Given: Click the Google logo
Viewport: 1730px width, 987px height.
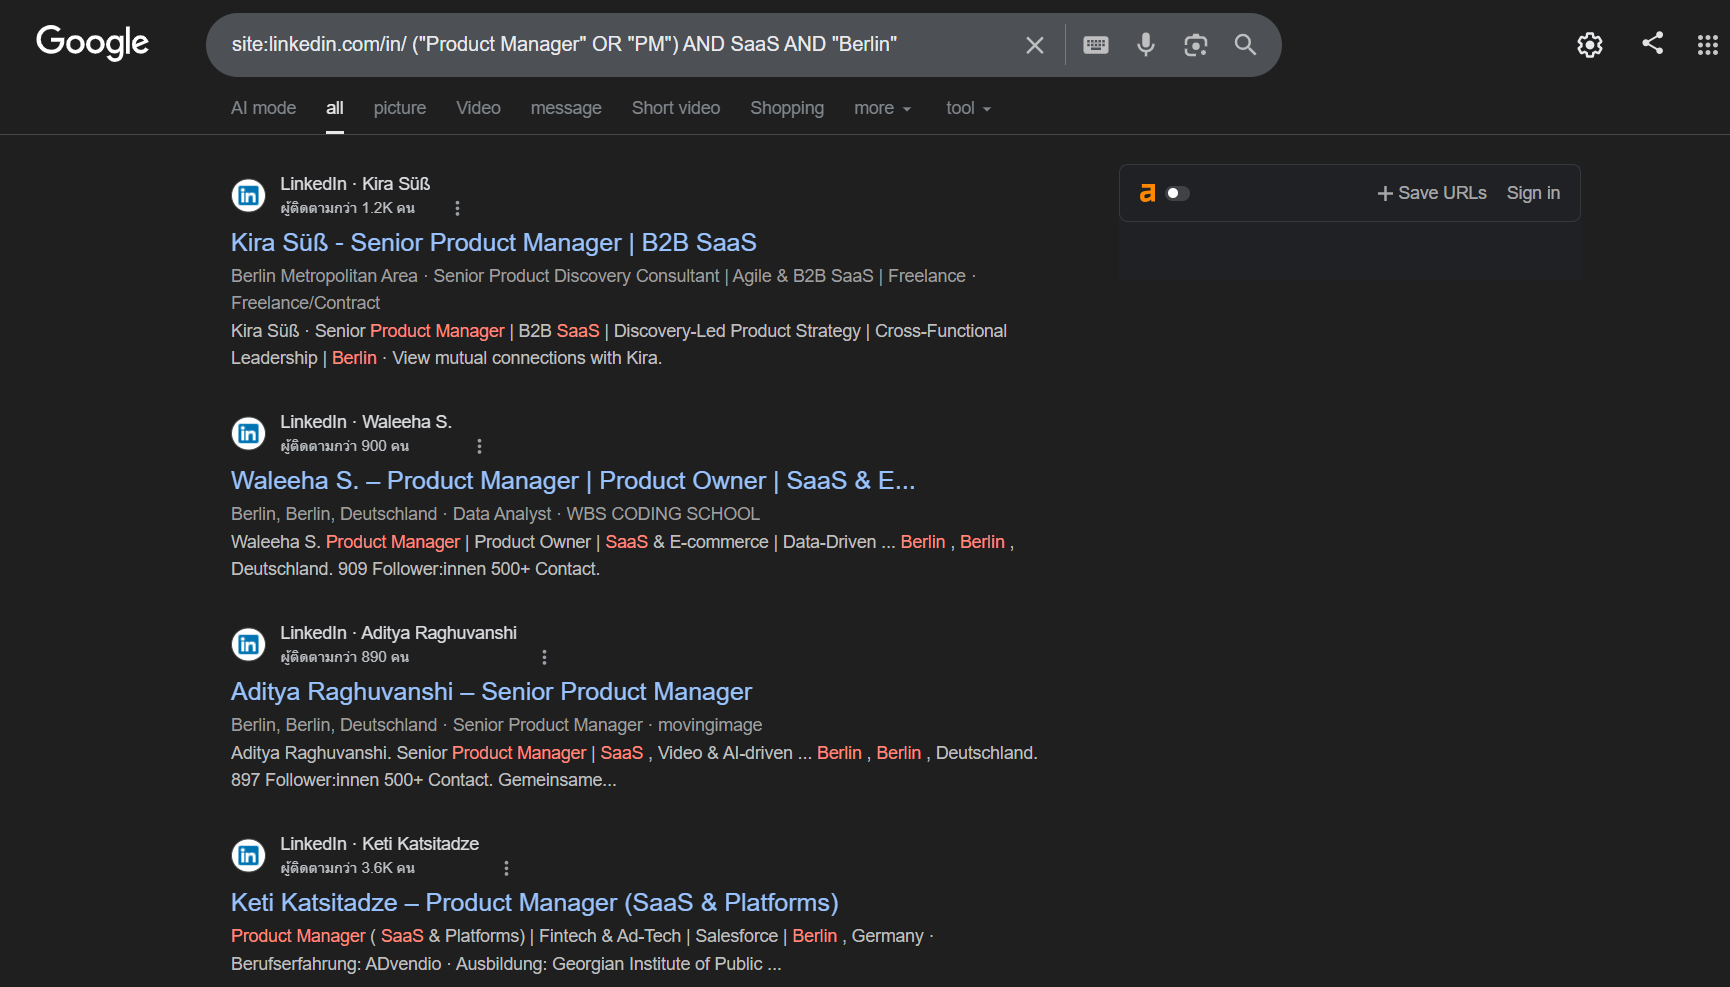Looking at the screenshot, I should pos(92,42).
